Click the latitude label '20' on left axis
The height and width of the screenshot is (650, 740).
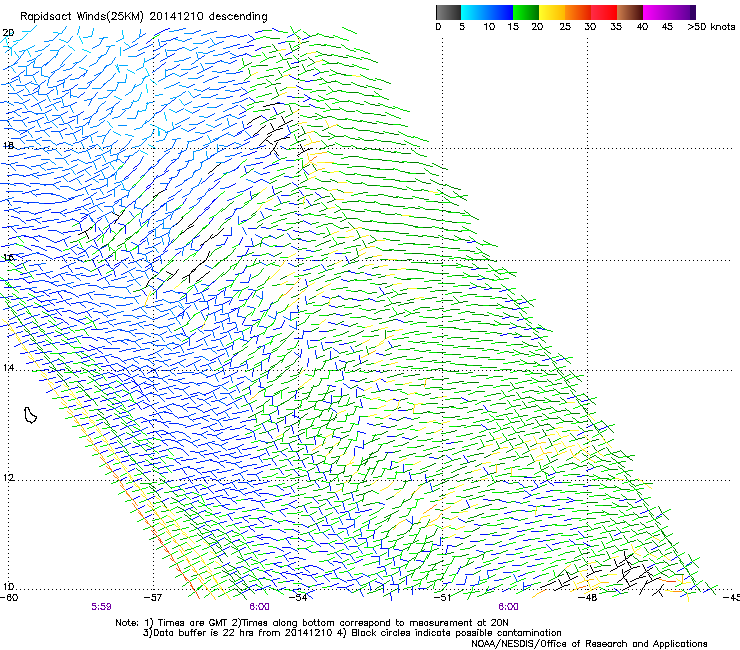(8, 33)
